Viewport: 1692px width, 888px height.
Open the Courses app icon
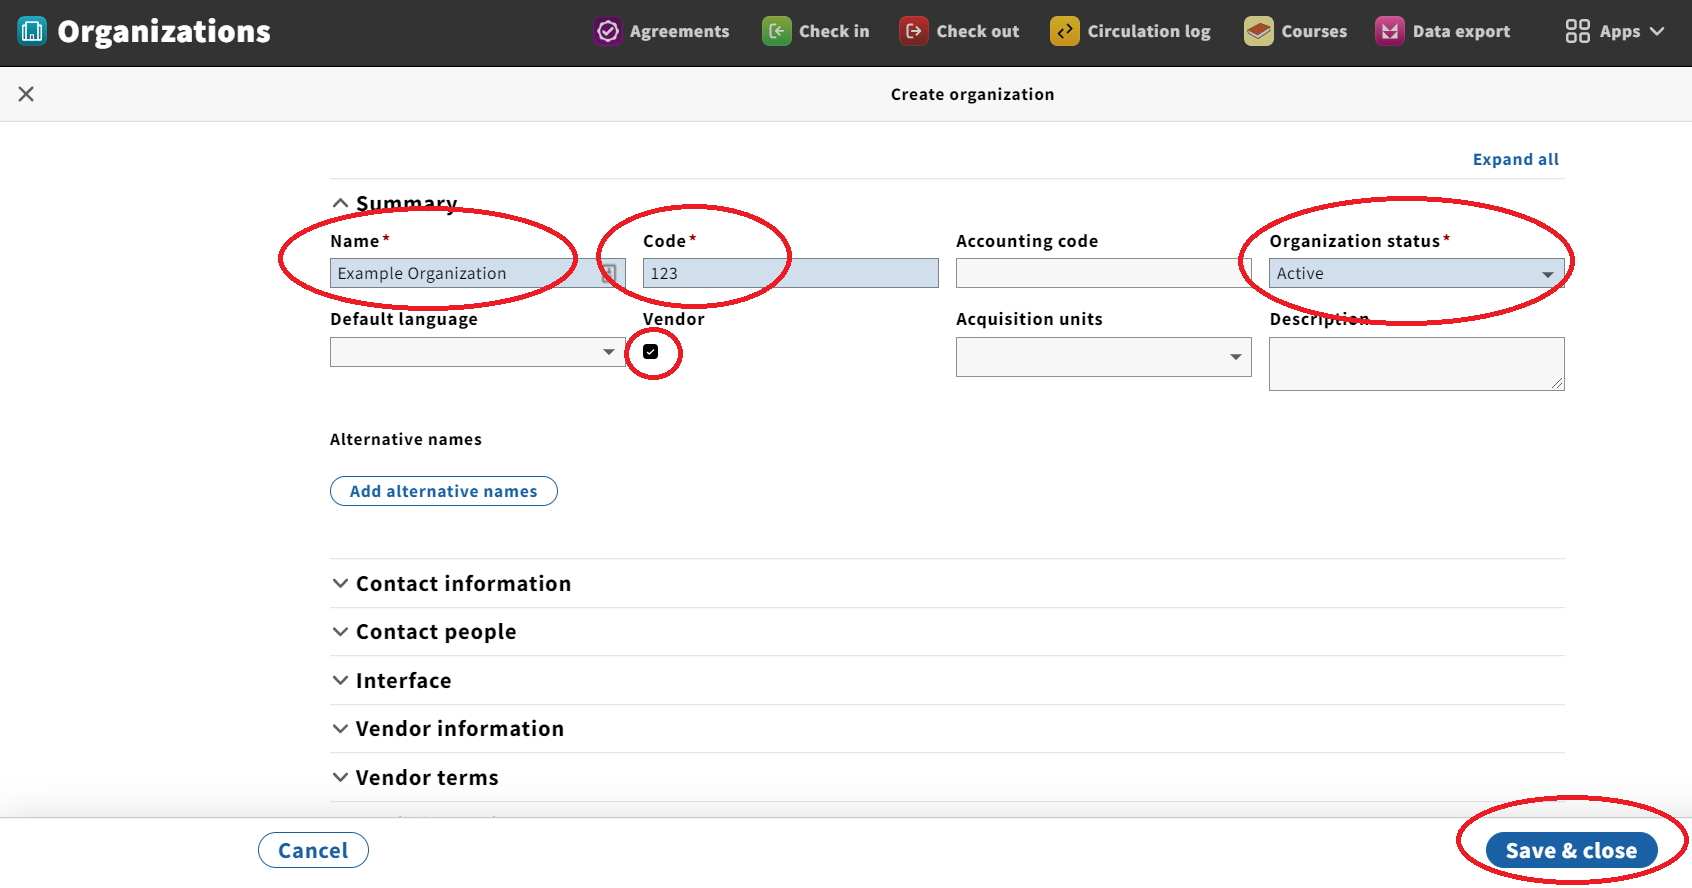click(1259, 31)
